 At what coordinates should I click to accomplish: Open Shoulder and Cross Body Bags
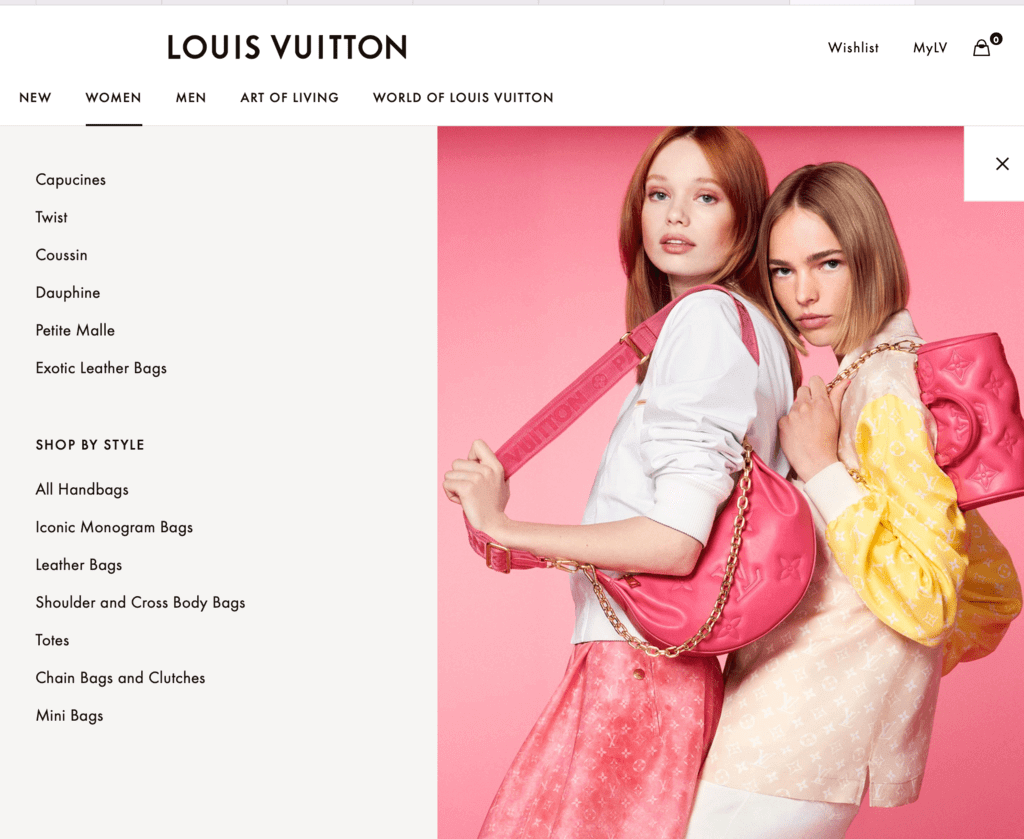pyautogui.click(x=140, y=603)
